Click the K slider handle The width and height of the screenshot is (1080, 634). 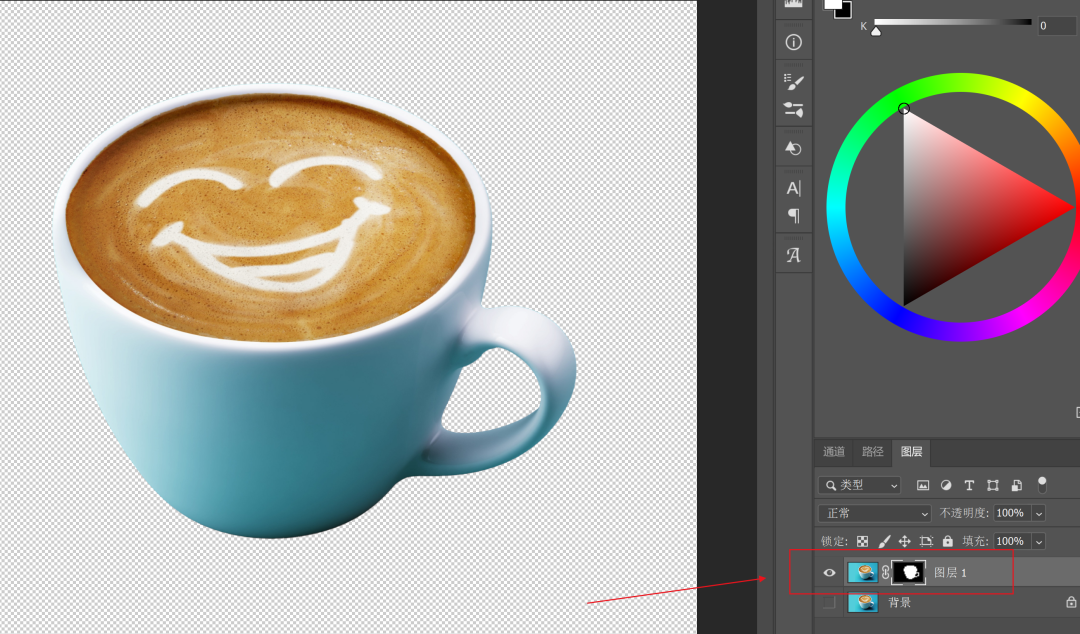pos(876,31)
